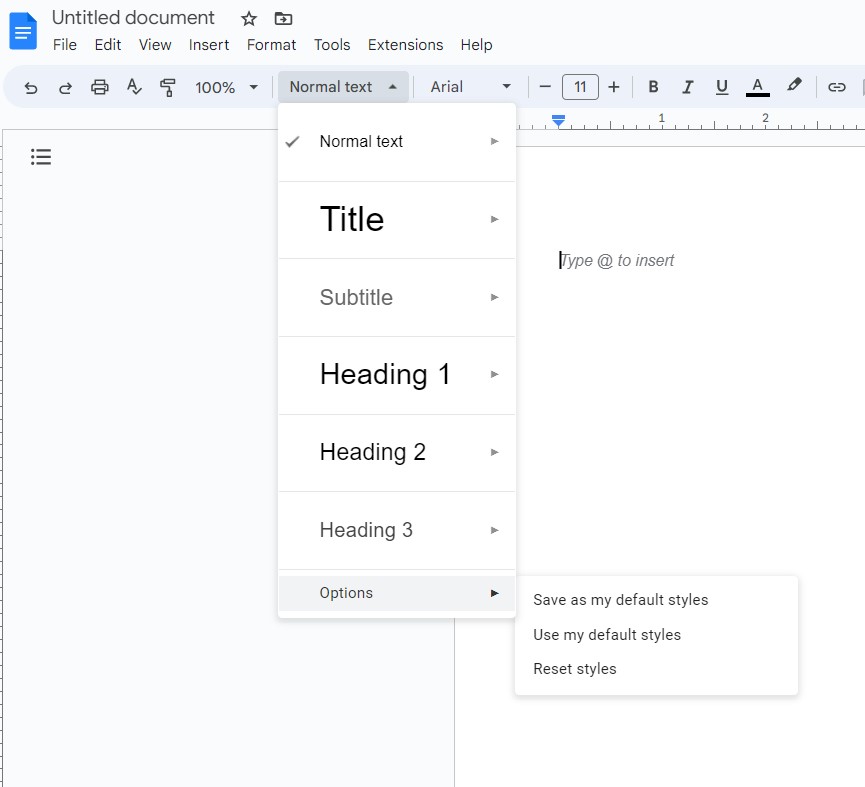Open the Extensions menu
The width and height of the screenshot is (865, 787).
[405, 45]
